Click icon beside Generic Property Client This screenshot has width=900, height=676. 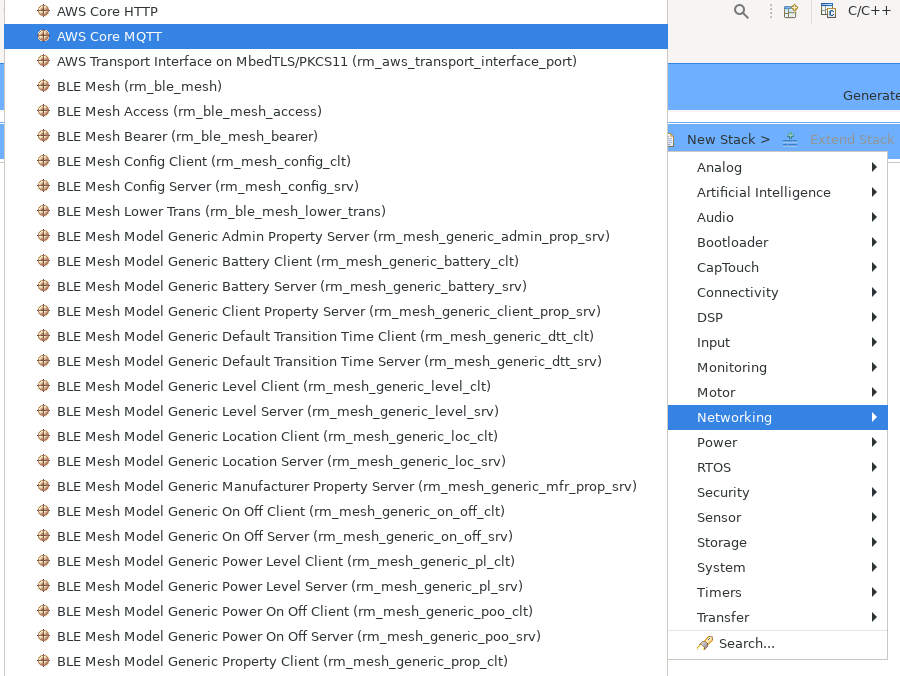pyautogui.click(x=43, y=661)
